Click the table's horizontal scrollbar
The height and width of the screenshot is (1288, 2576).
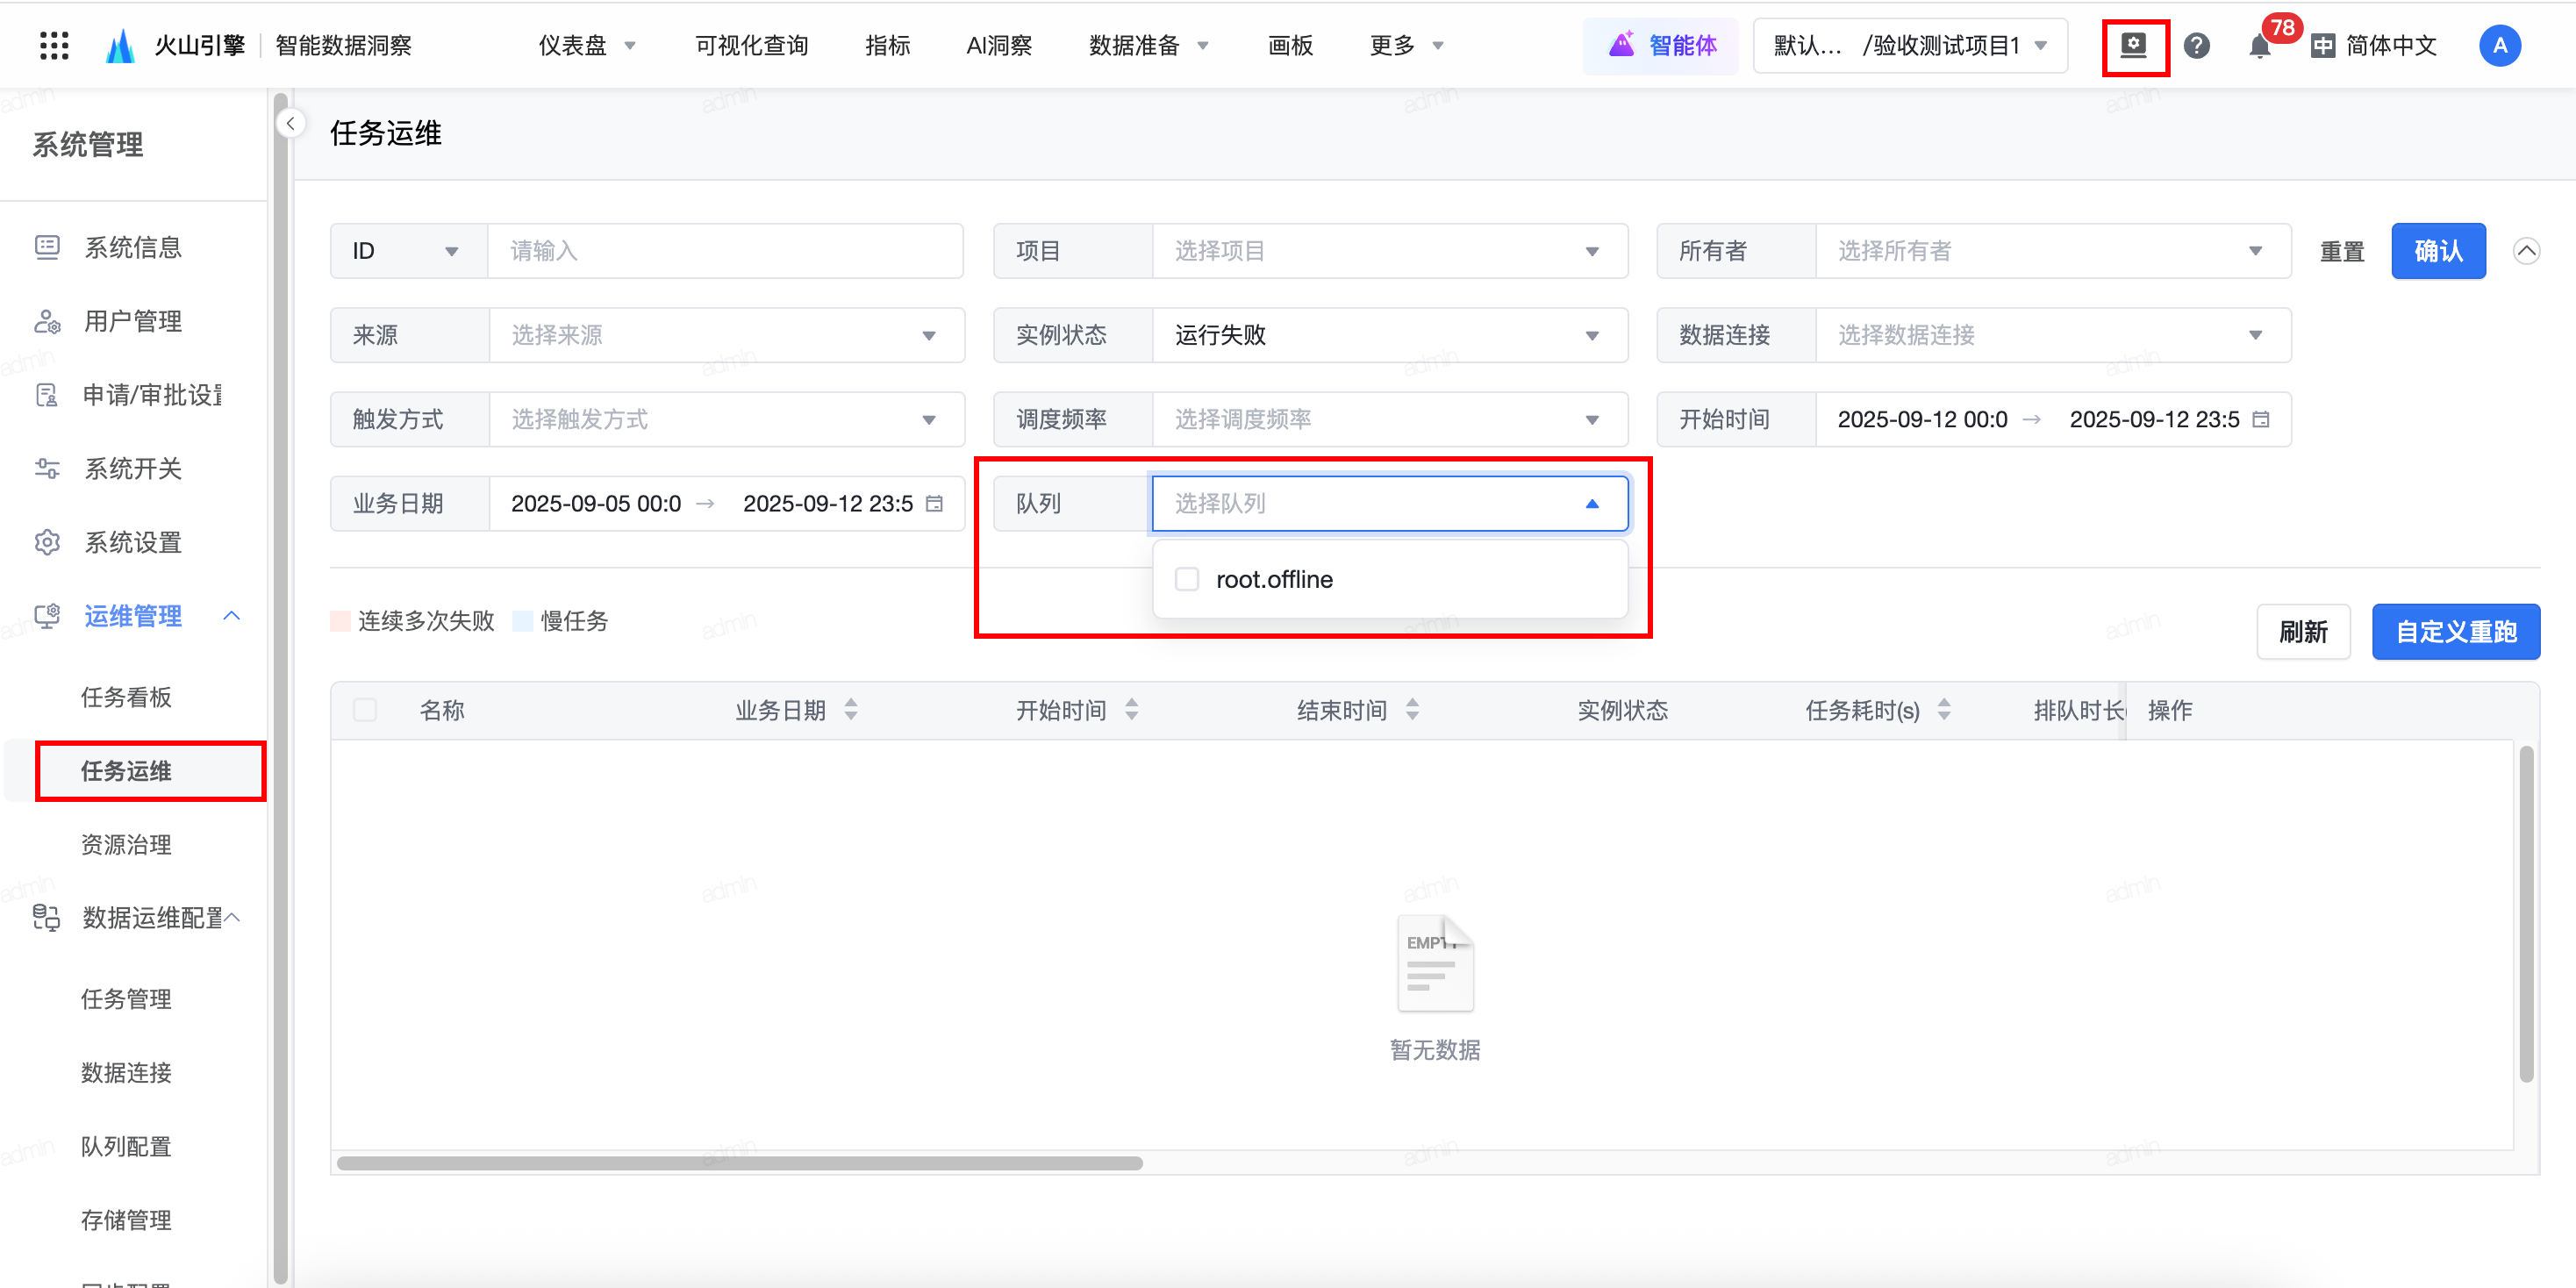tap(740, 1163)
